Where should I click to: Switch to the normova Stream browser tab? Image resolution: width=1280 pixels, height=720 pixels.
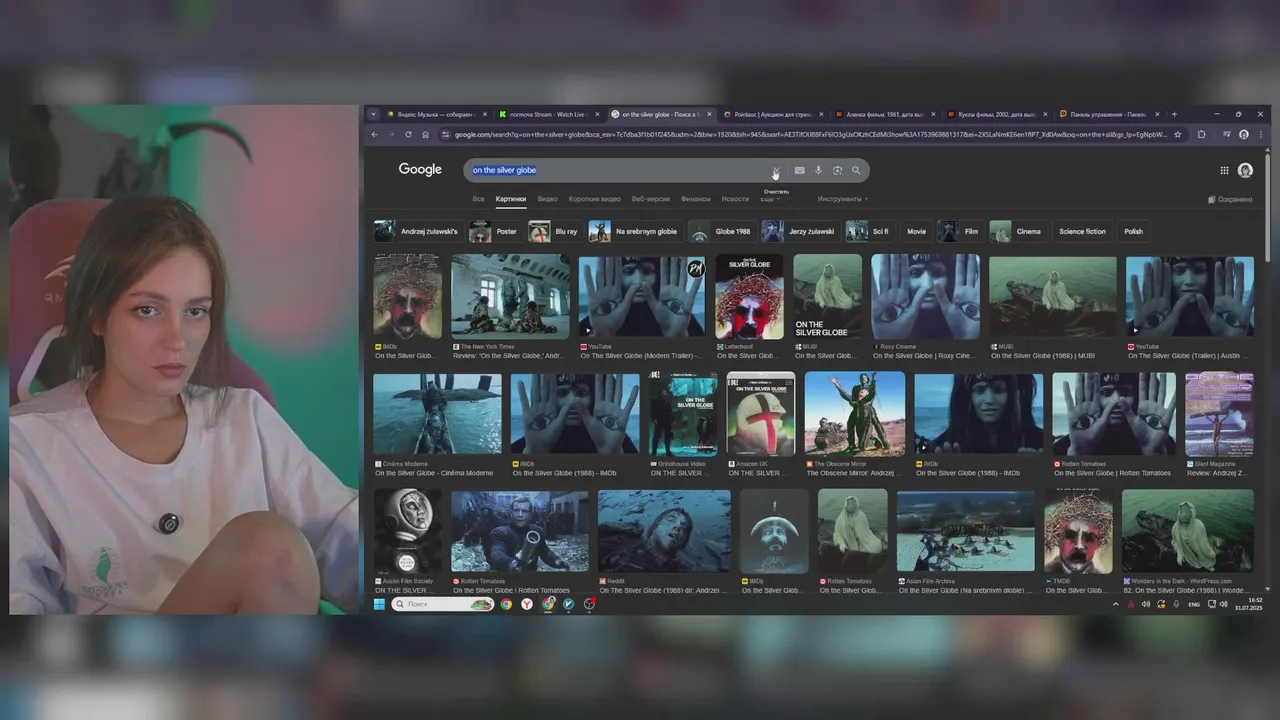(548, 114)
